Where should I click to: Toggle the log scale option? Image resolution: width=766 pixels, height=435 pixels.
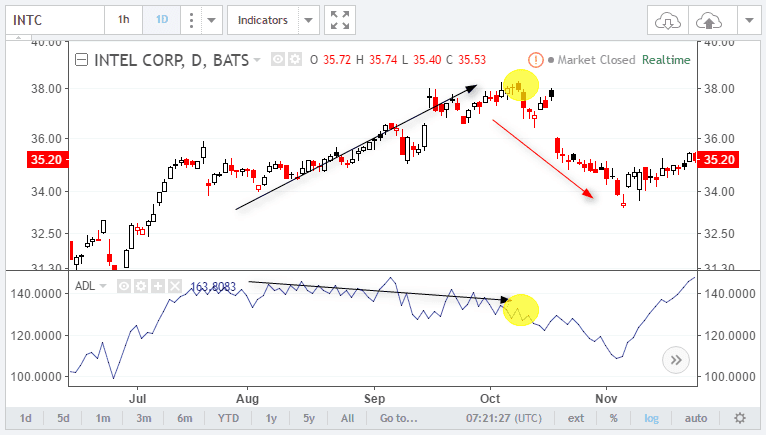[651, 418]
